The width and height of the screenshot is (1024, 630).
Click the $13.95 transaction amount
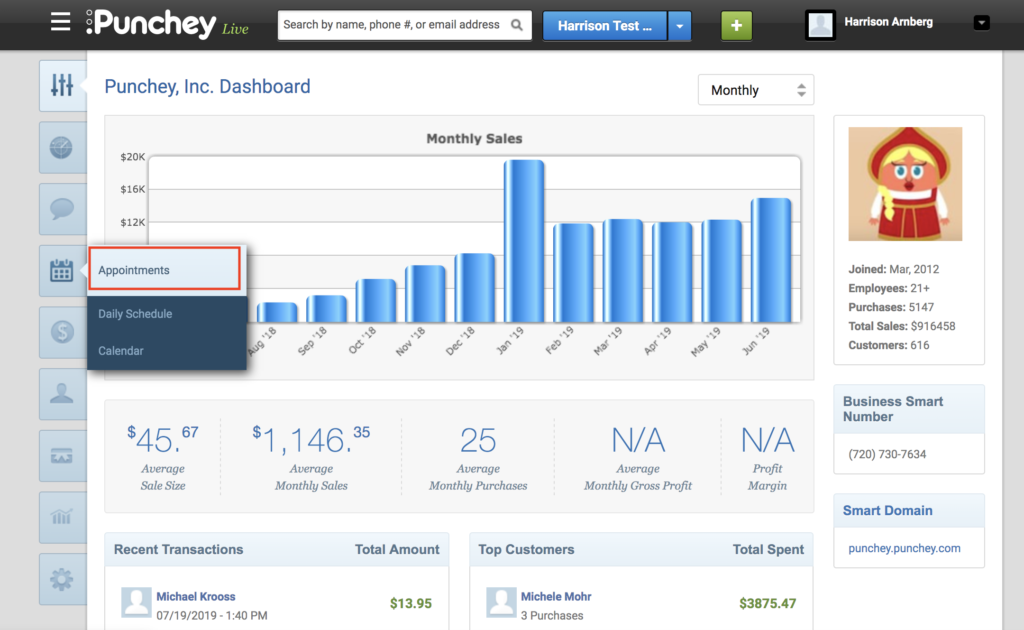[x=411, y=603]
